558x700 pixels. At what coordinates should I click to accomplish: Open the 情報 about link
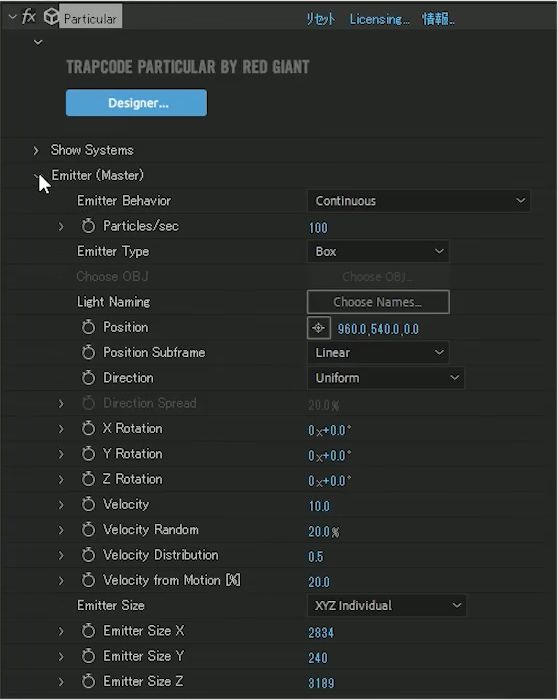(438, 19)
